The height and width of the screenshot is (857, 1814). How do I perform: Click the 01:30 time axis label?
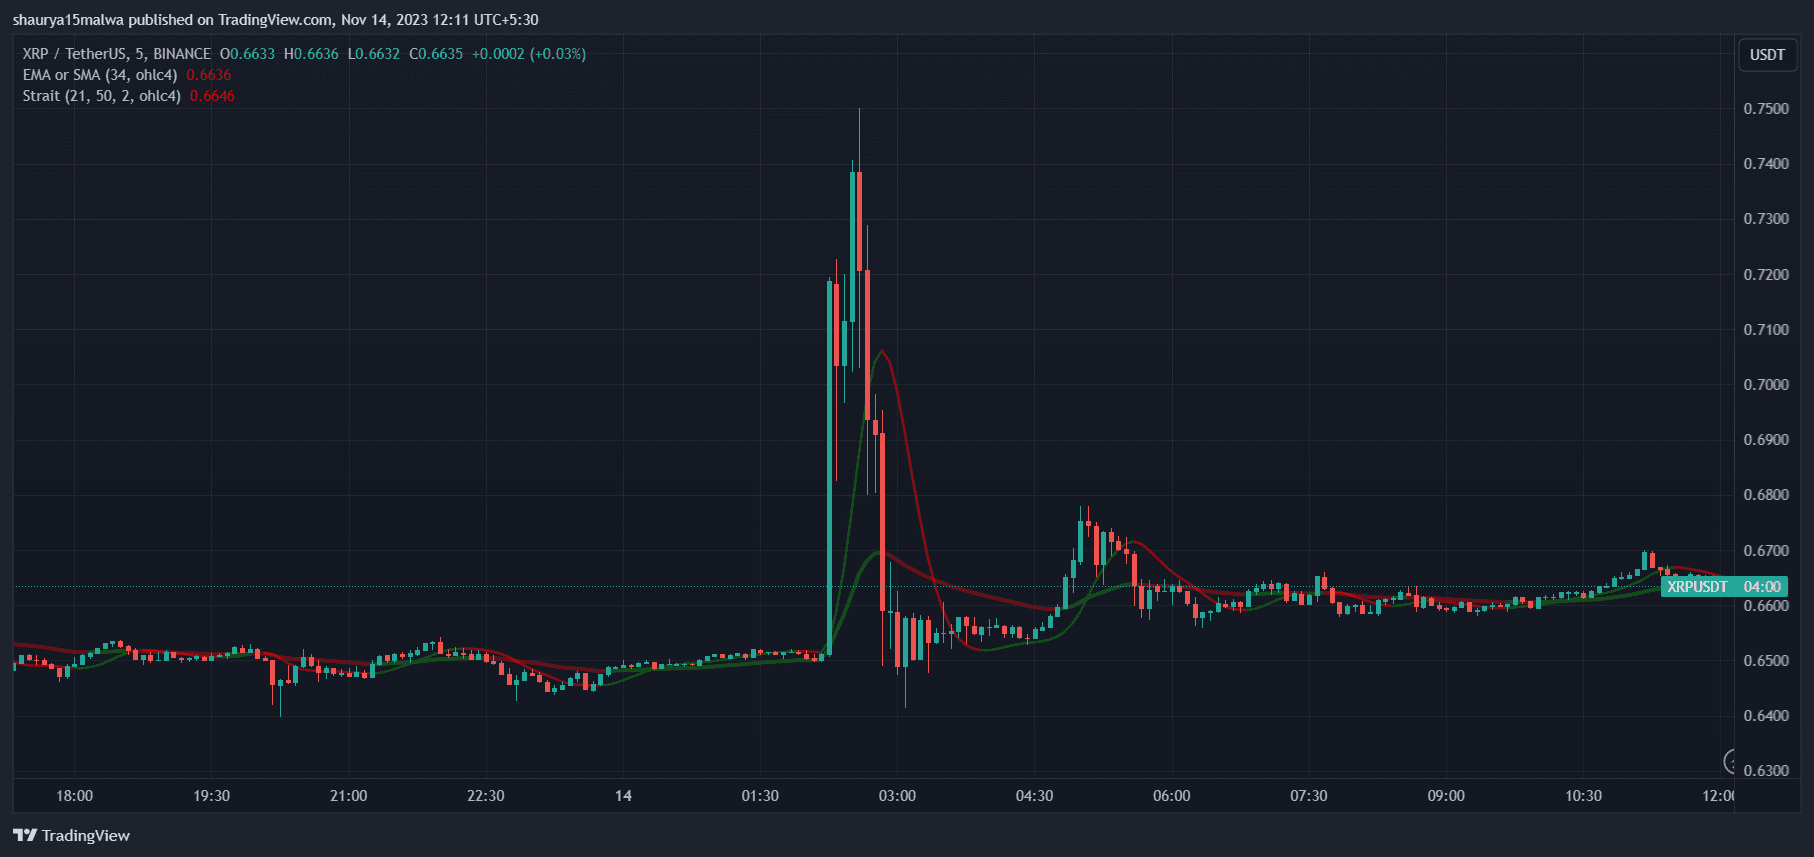click(x=760, y=796)
